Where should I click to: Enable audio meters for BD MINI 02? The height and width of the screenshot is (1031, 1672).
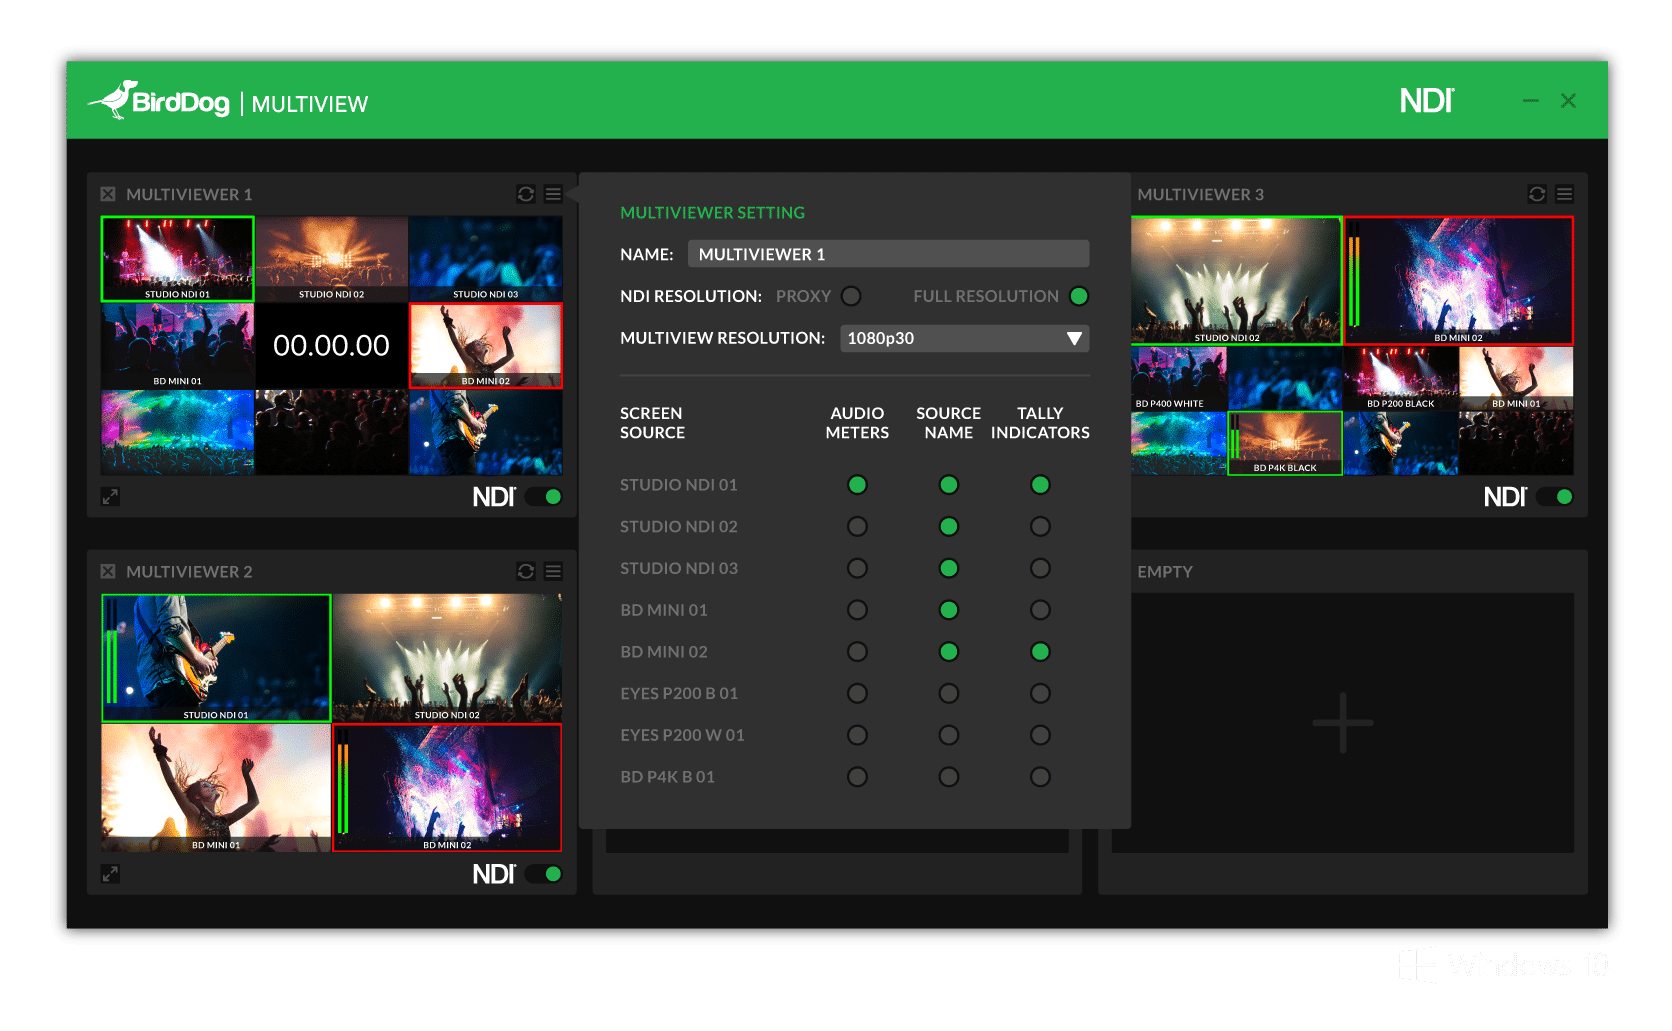tap(857, 652)
